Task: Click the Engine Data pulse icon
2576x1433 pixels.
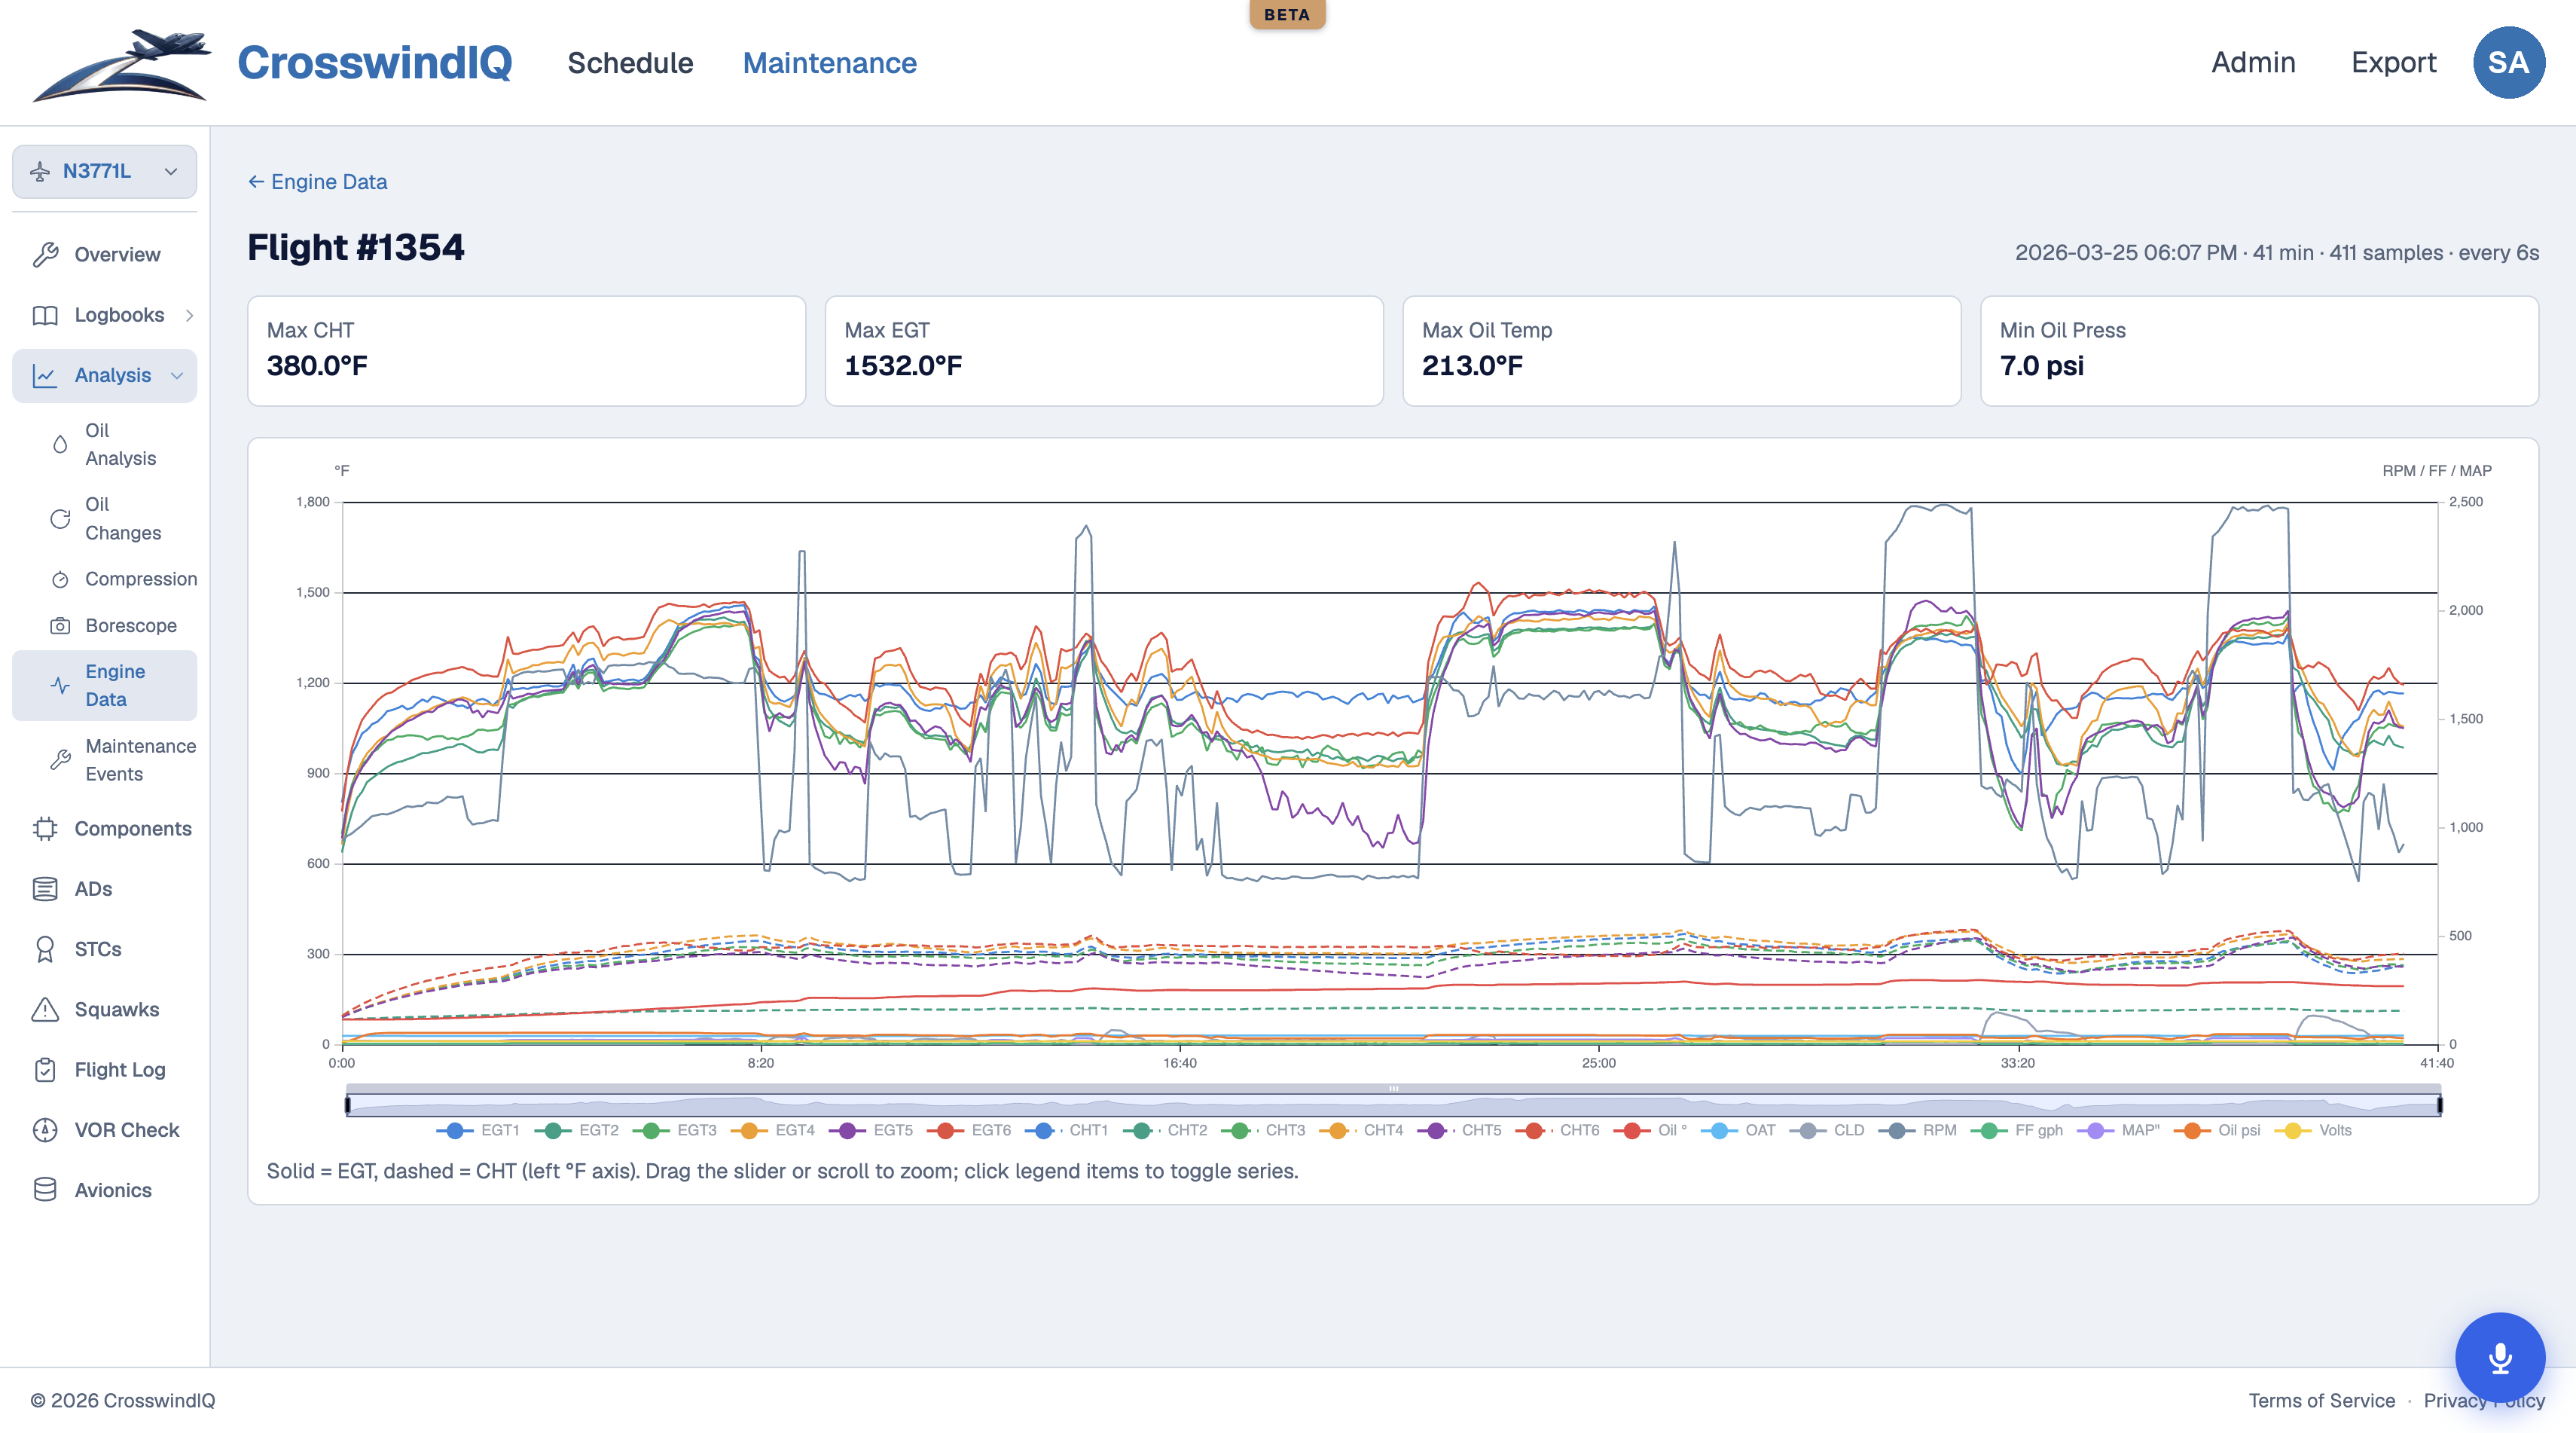Action: pyautogui.click(x=60, y=685)
